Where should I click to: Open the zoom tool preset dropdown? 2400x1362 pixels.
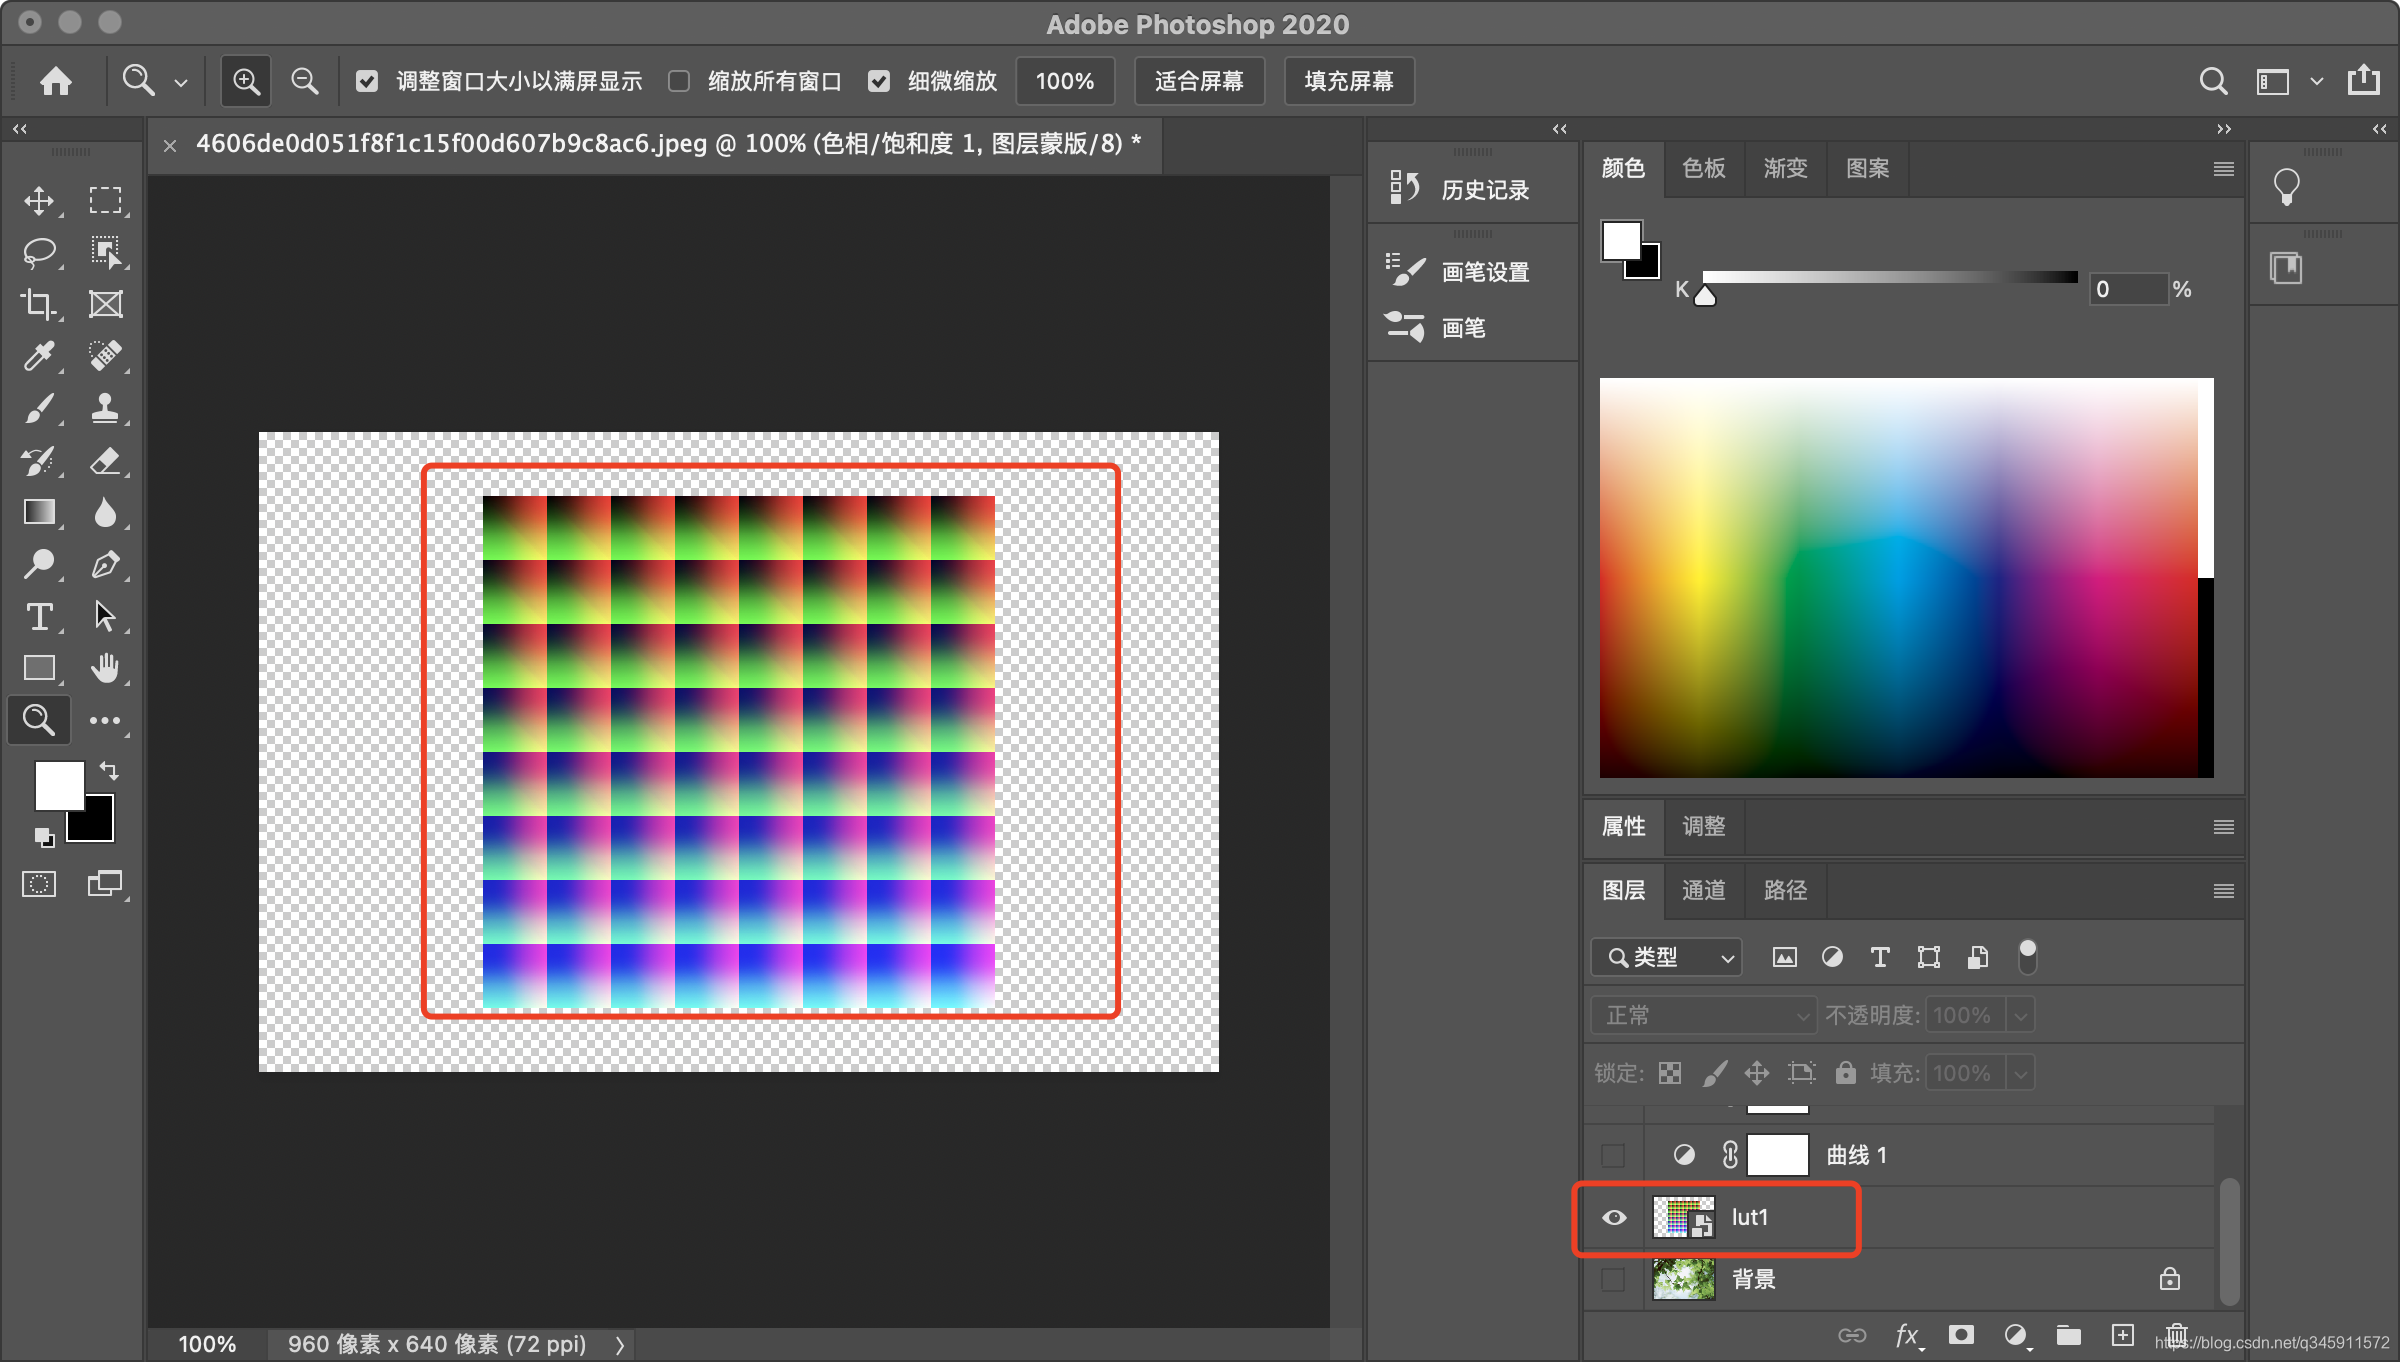[x=181, y=83]
